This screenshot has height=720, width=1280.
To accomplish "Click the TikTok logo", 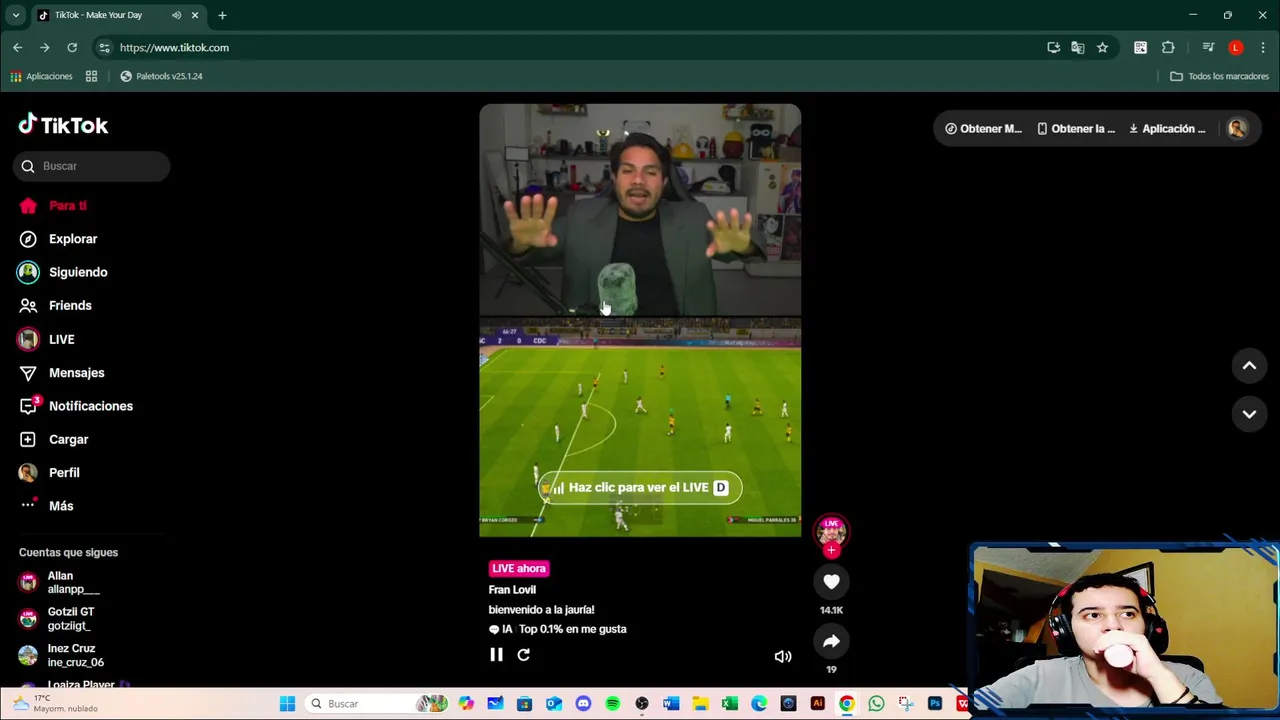I will click(x=63, y=124).
